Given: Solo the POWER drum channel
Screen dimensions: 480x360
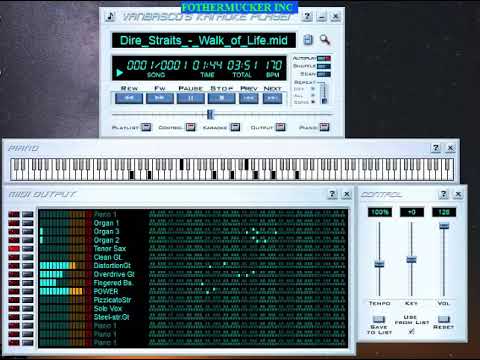Looking at the screenshot, I should point(28,291).
